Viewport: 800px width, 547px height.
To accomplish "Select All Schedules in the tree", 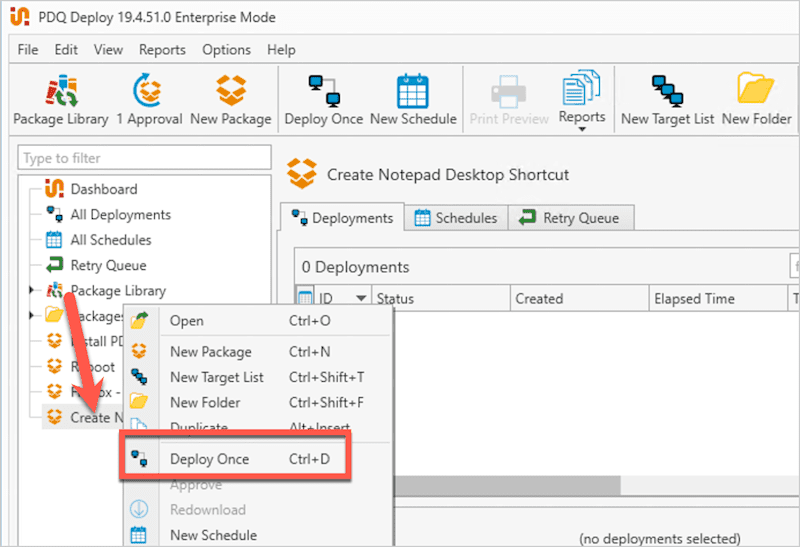I will point(111,240).
